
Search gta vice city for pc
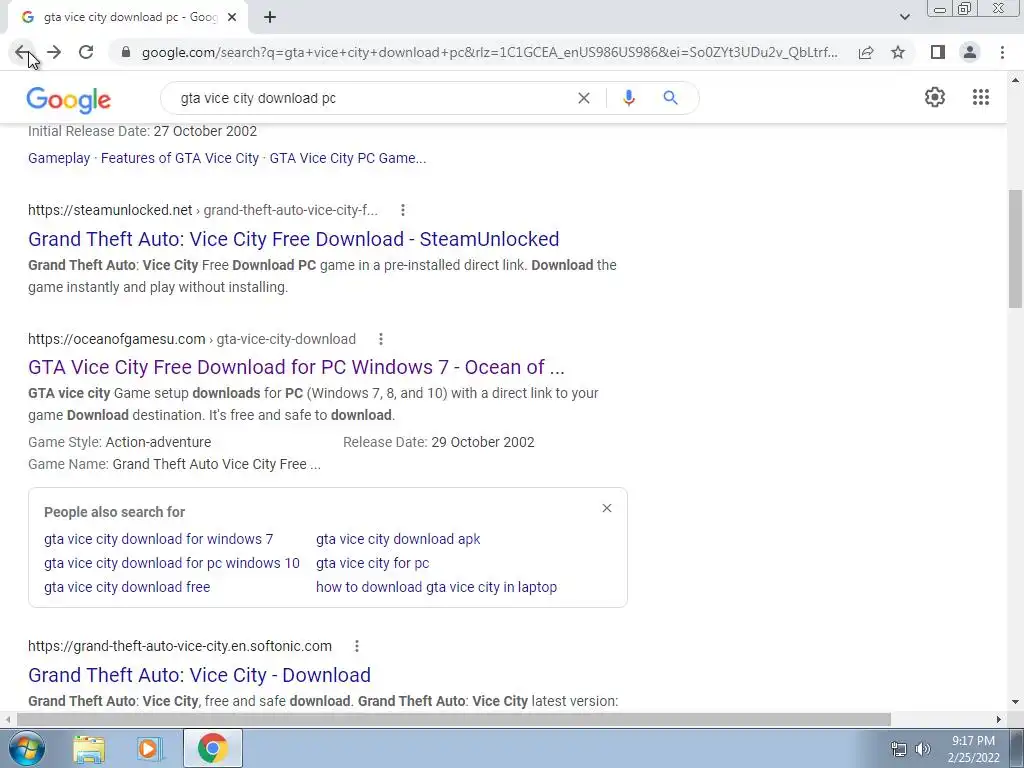372,563
